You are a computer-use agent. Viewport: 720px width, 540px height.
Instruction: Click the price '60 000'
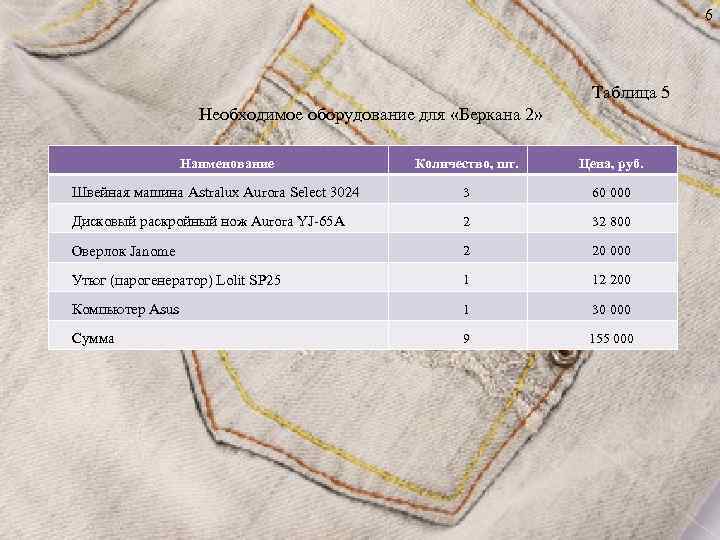pos(611,192)
